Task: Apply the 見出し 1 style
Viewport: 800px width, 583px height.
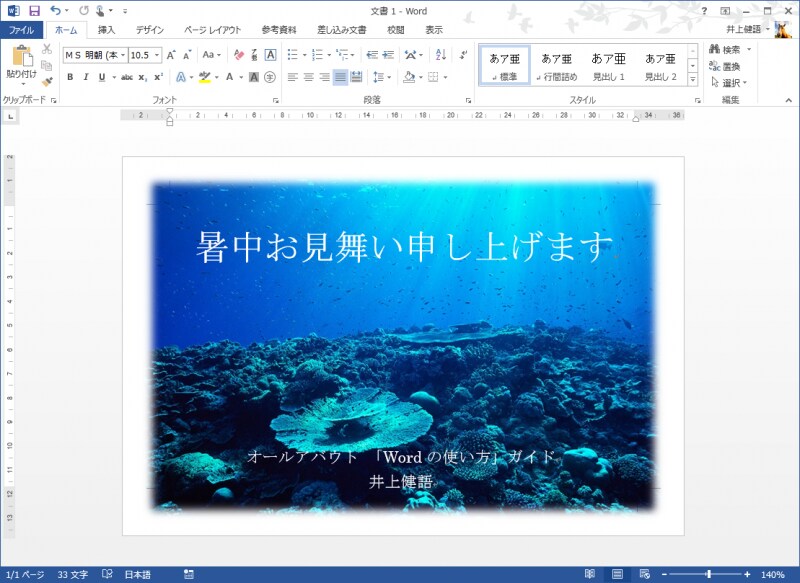Action: pyautogui.click(x=610, y=62)
